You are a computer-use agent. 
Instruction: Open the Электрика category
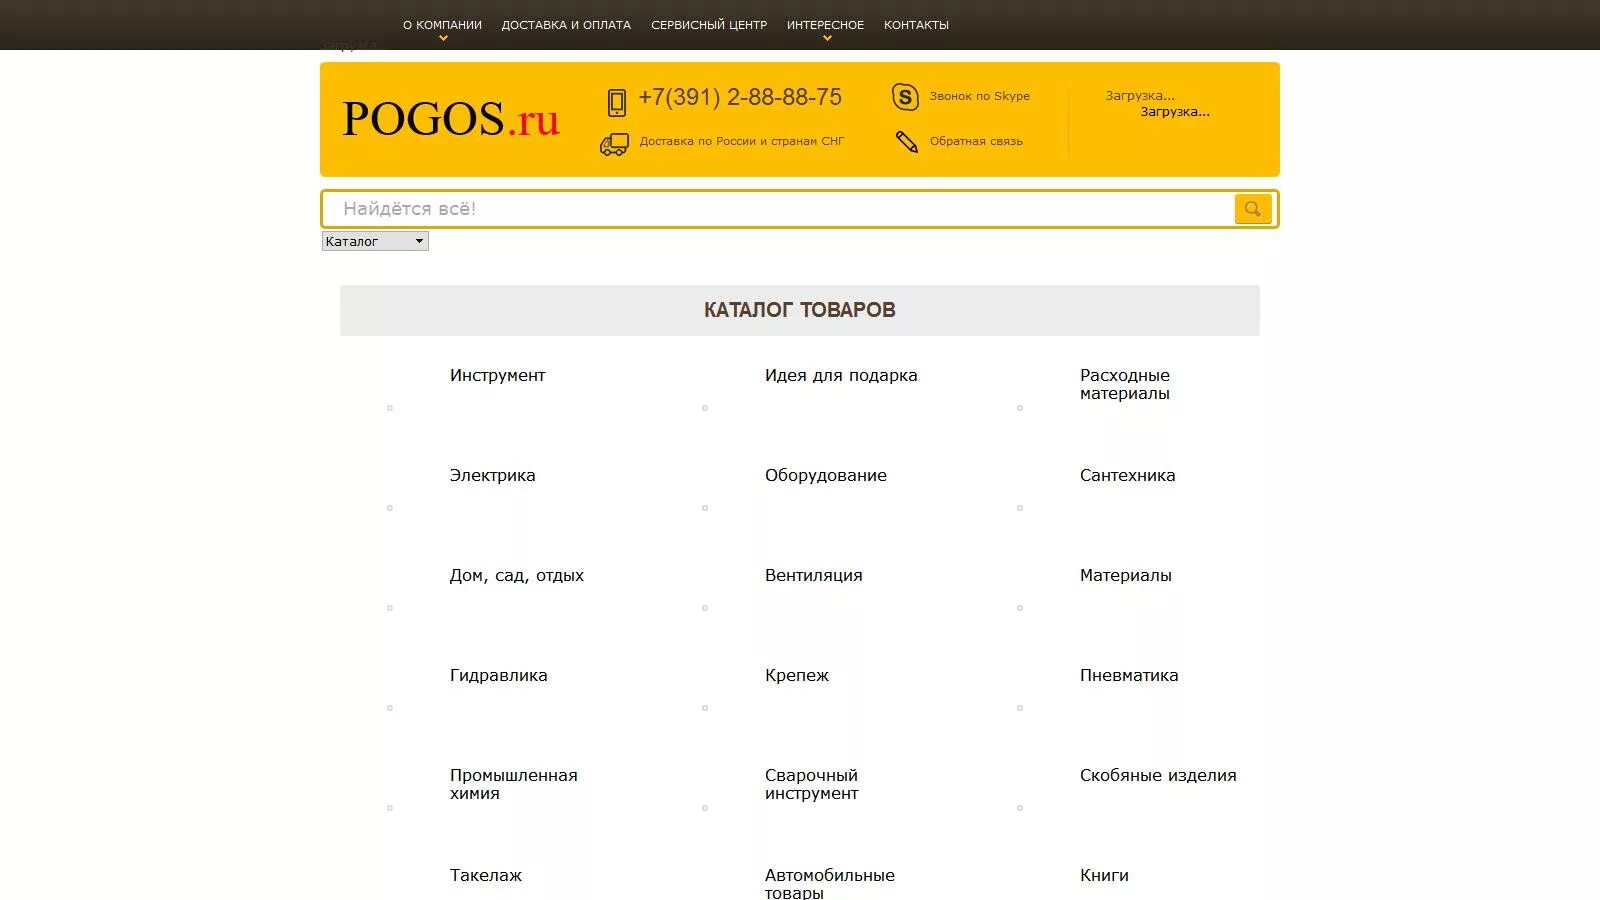pos(492,475)
